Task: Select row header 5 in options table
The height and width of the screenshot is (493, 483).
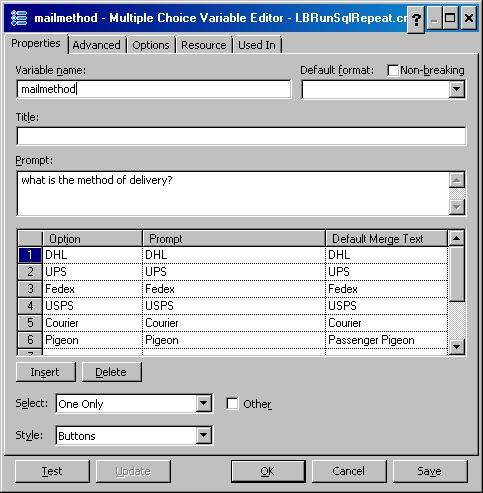Action: coord(30,323)
